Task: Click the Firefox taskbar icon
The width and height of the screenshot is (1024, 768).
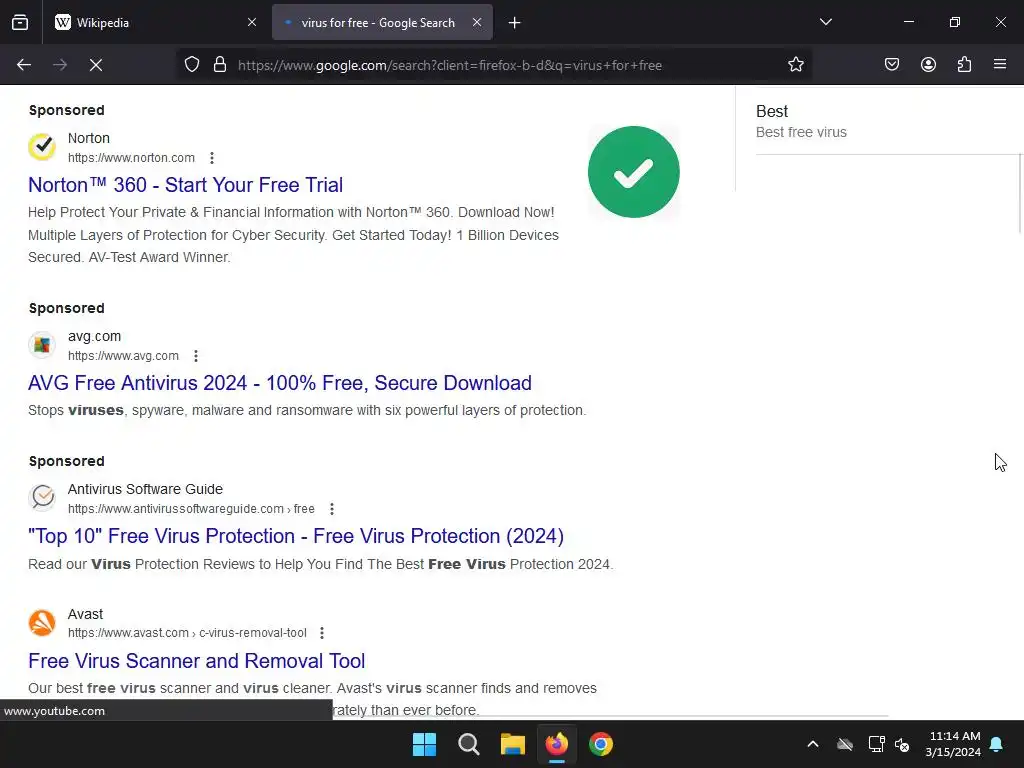Action: point(557,744)
